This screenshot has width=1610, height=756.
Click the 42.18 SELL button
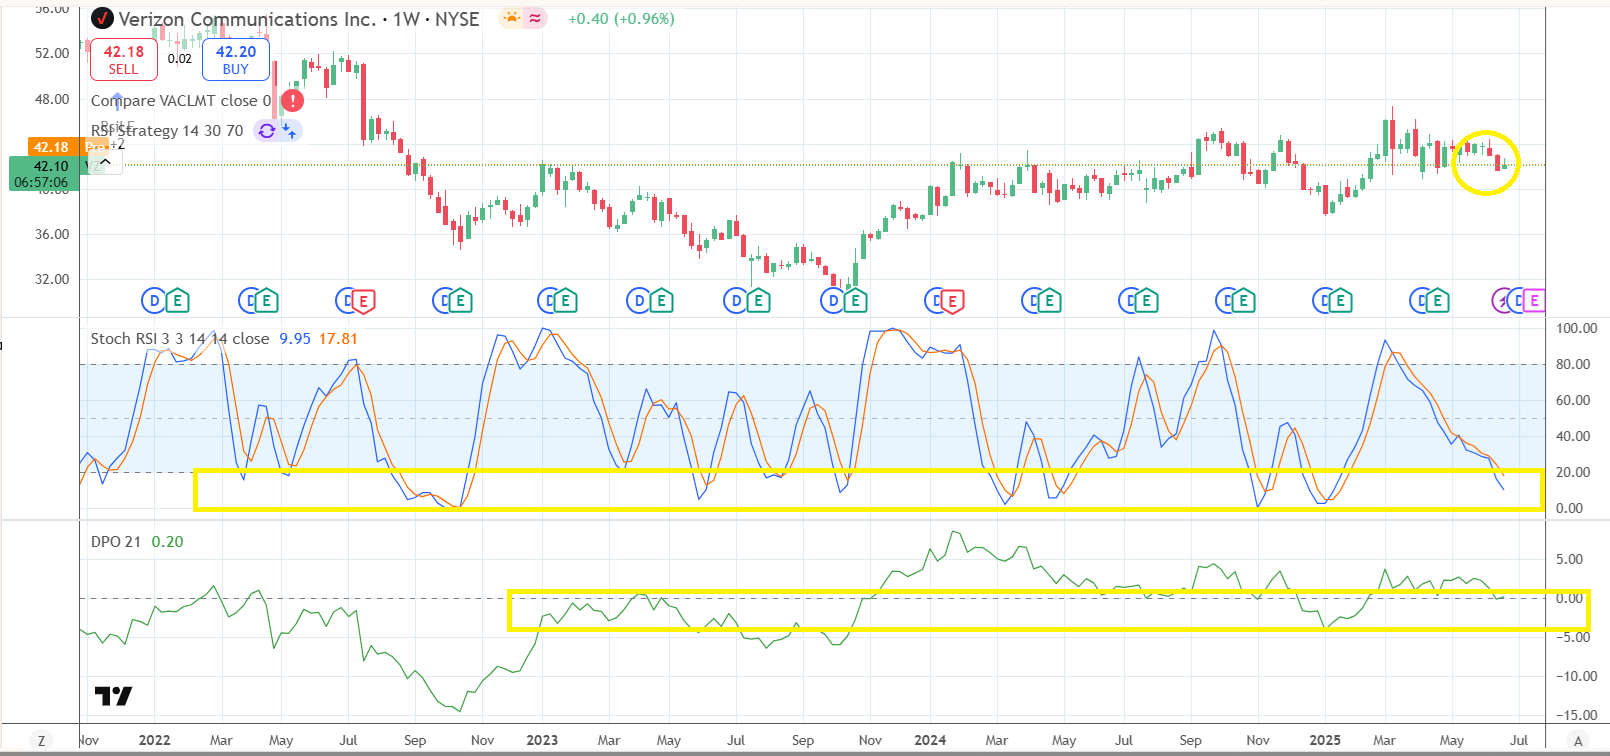pyautogui.click(x=123, y=60)
